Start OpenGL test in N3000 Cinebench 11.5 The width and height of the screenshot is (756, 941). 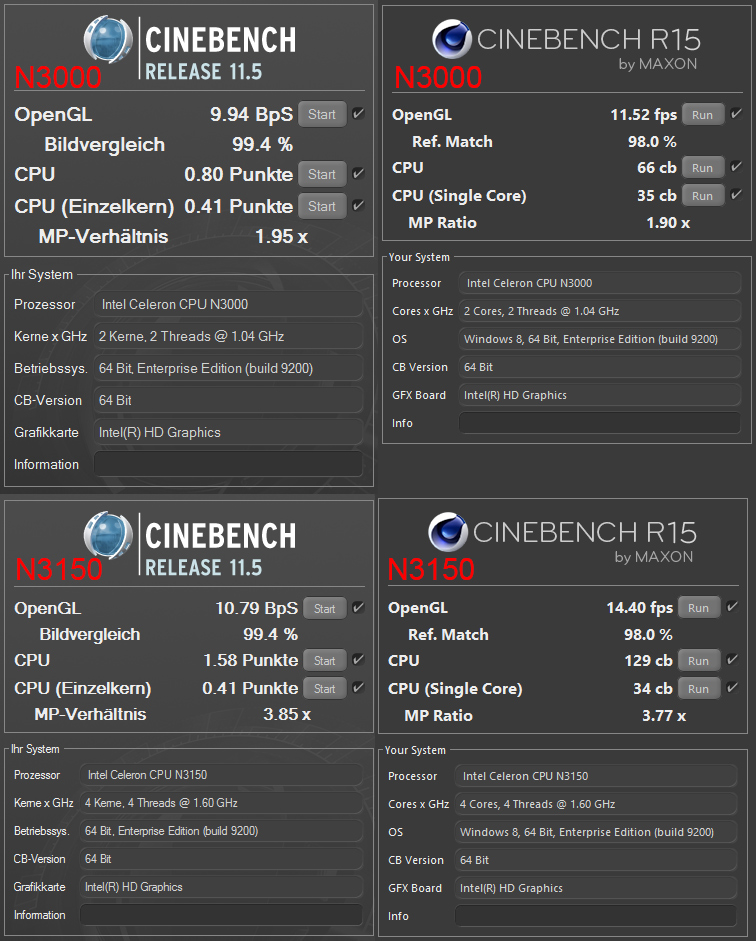coord(322,114)
